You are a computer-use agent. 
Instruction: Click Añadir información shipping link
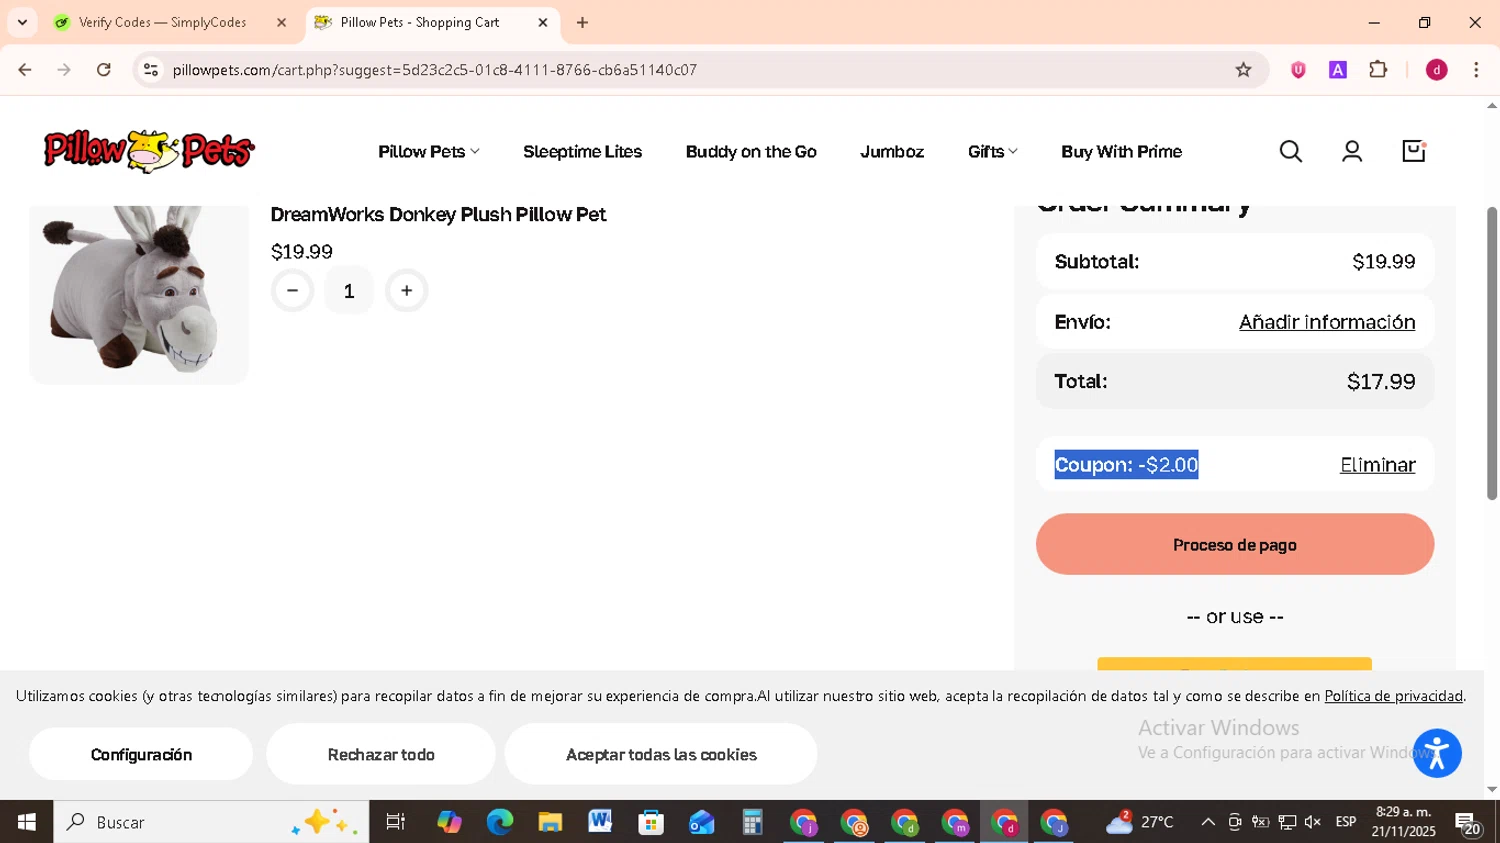click(x=1327, y=322)
